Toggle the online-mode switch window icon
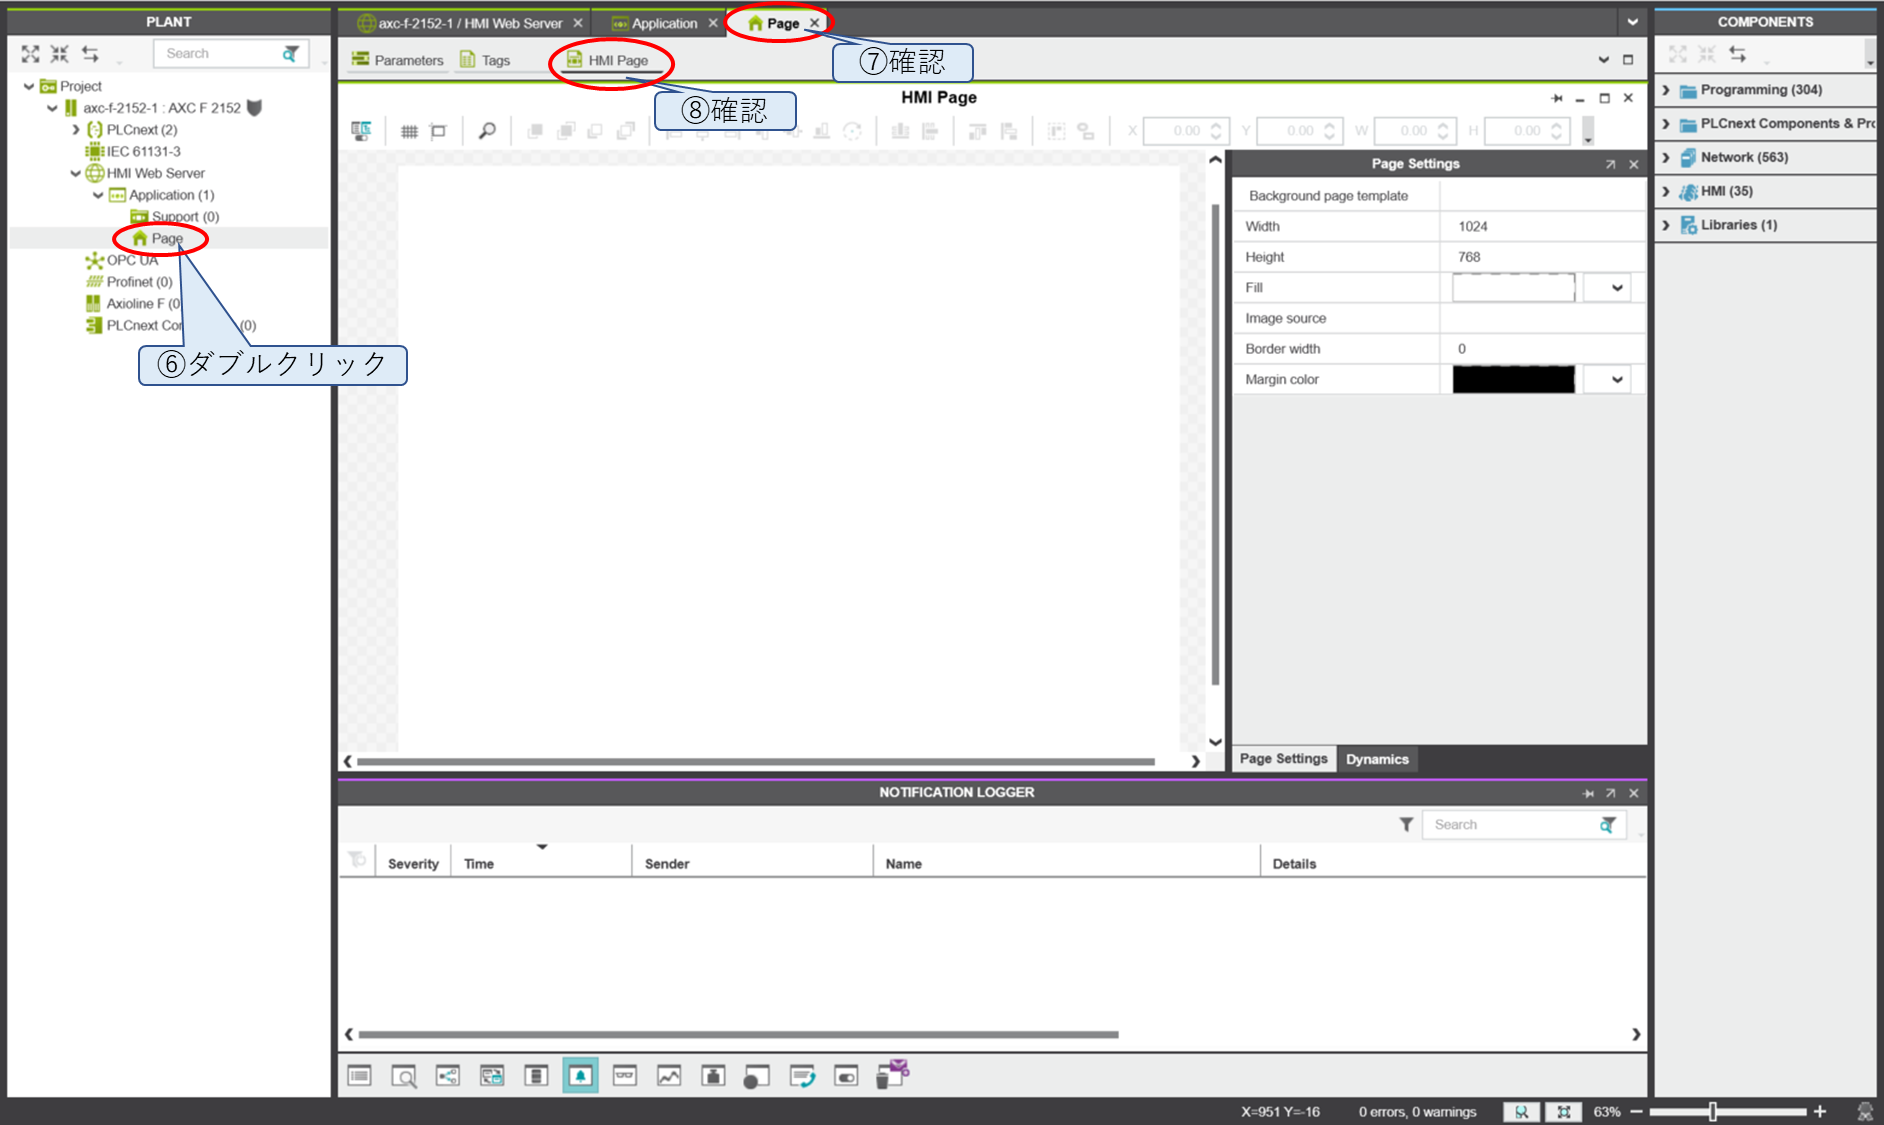1884x1125 pixels. coord(846,1076)
